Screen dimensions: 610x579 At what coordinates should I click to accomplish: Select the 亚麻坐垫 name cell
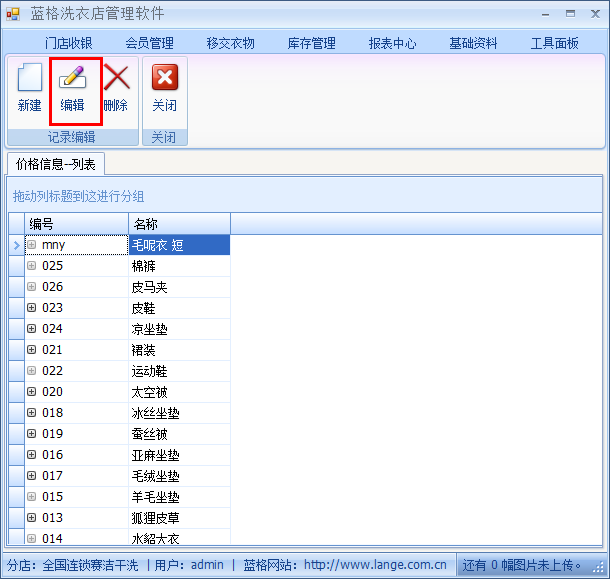pos(179,455)
